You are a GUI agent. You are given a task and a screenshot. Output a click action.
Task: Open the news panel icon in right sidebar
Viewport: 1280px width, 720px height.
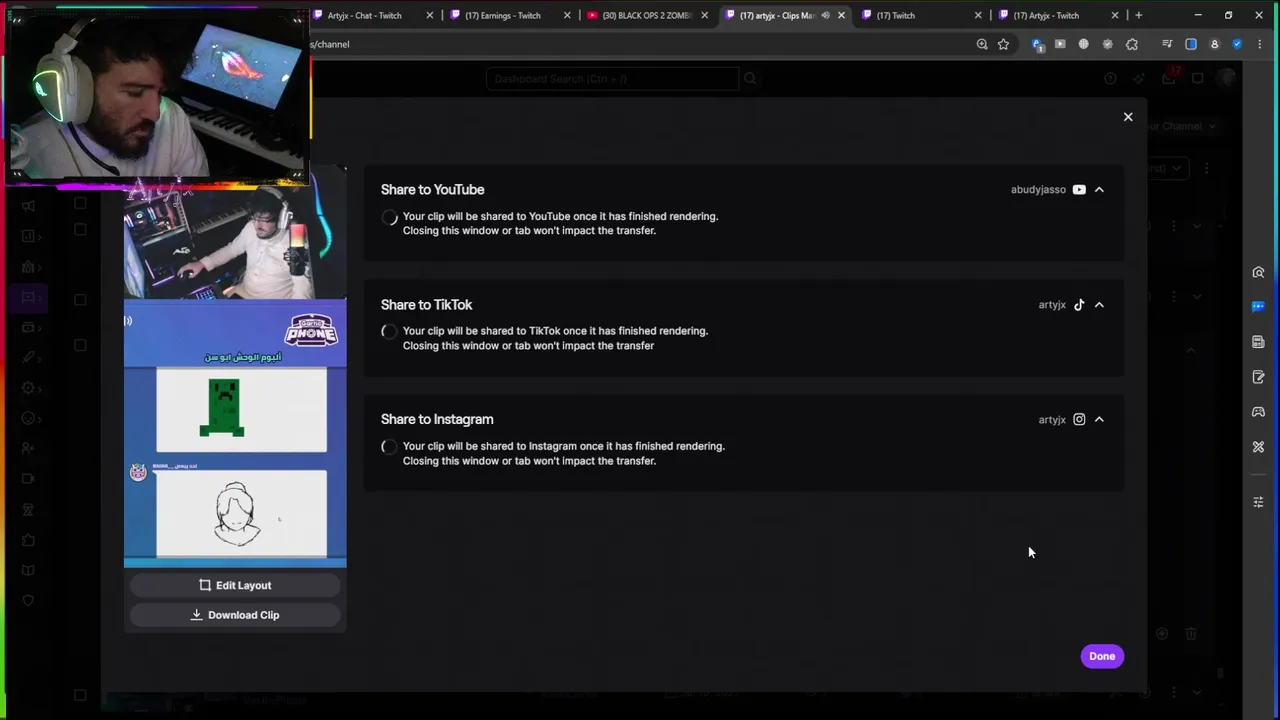tap(1258, 342)
